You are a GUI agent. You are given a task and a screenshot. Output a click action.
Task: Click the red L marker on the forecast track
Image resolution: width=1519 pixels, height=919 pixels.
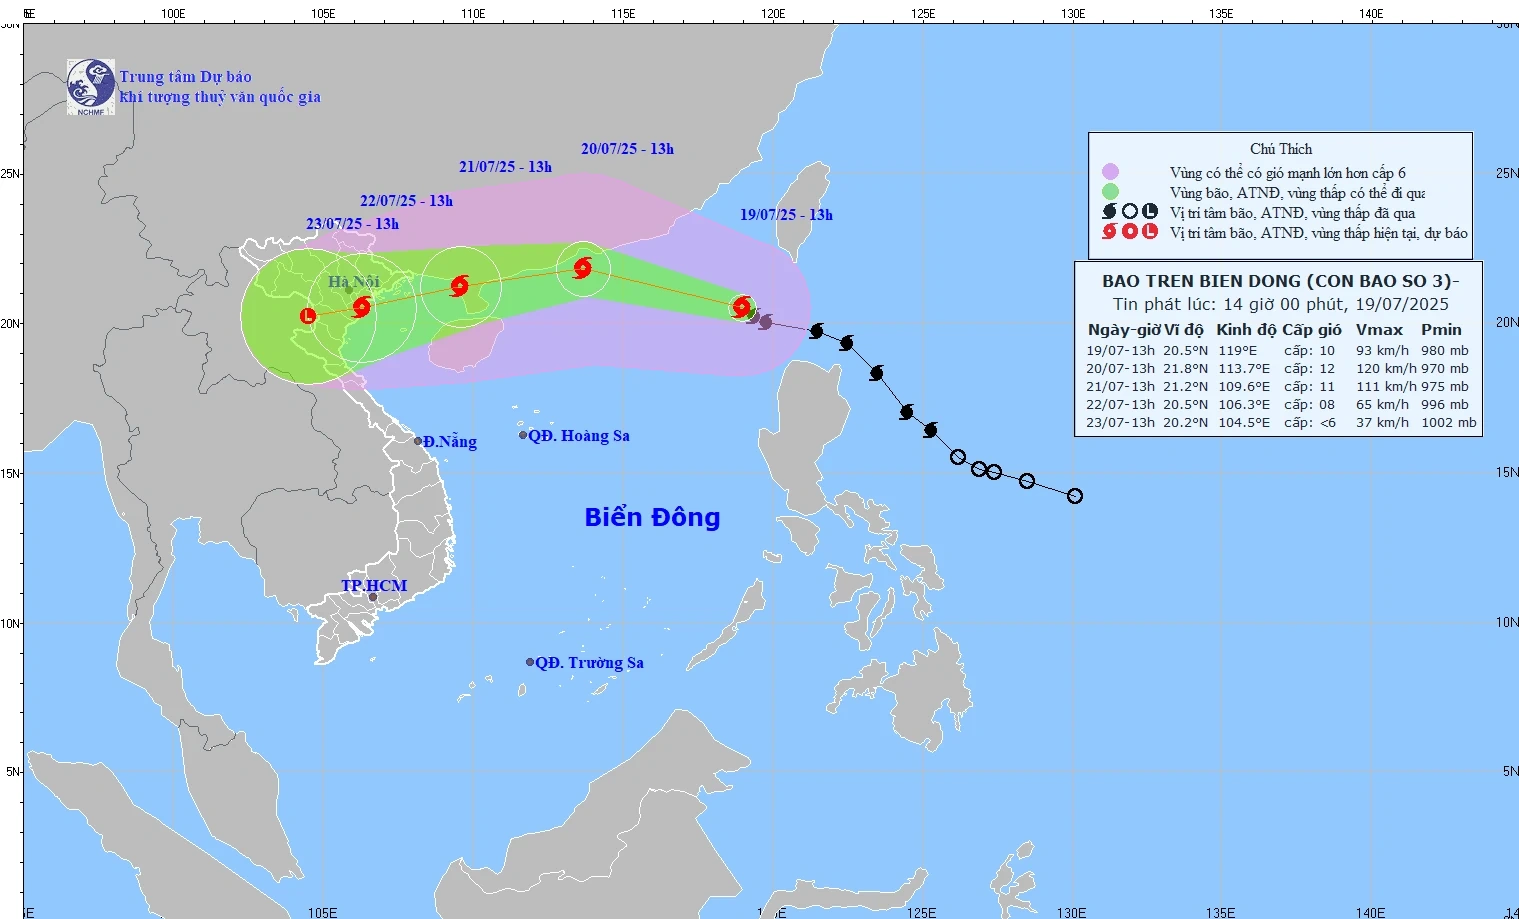(308, 316)
